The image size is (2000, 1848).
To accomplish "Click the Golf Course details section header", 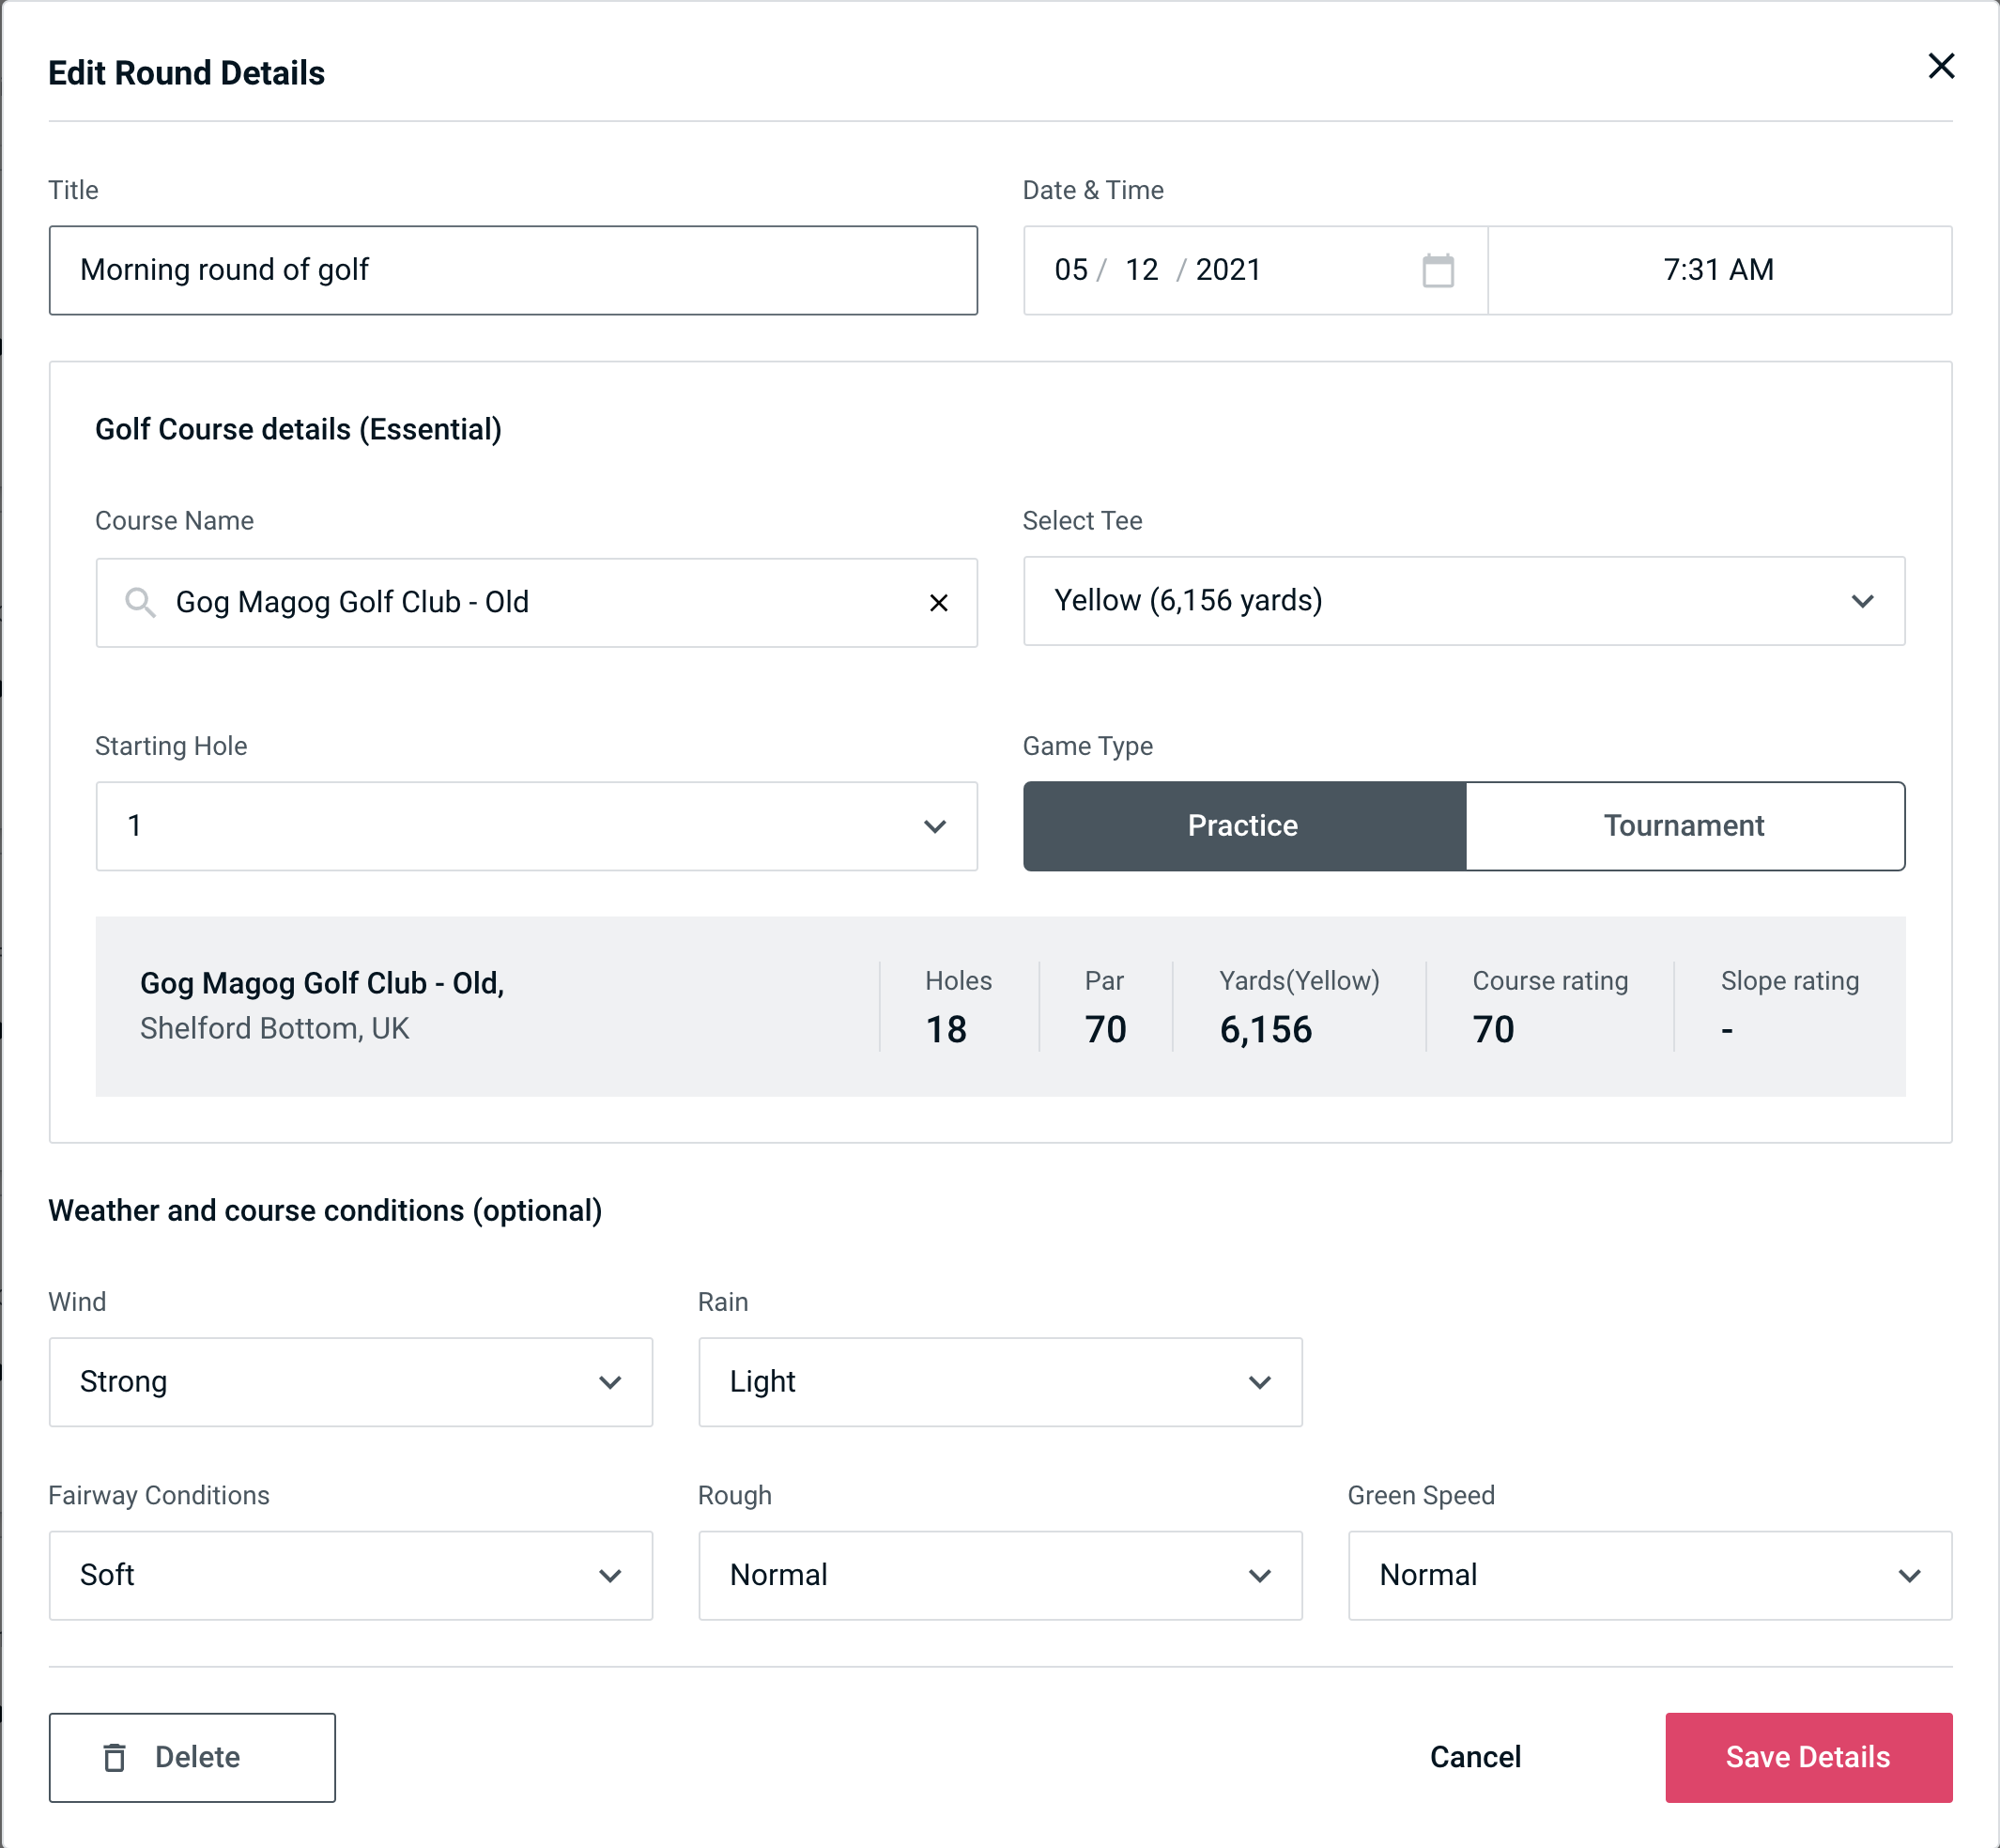I will pos(296,426).
